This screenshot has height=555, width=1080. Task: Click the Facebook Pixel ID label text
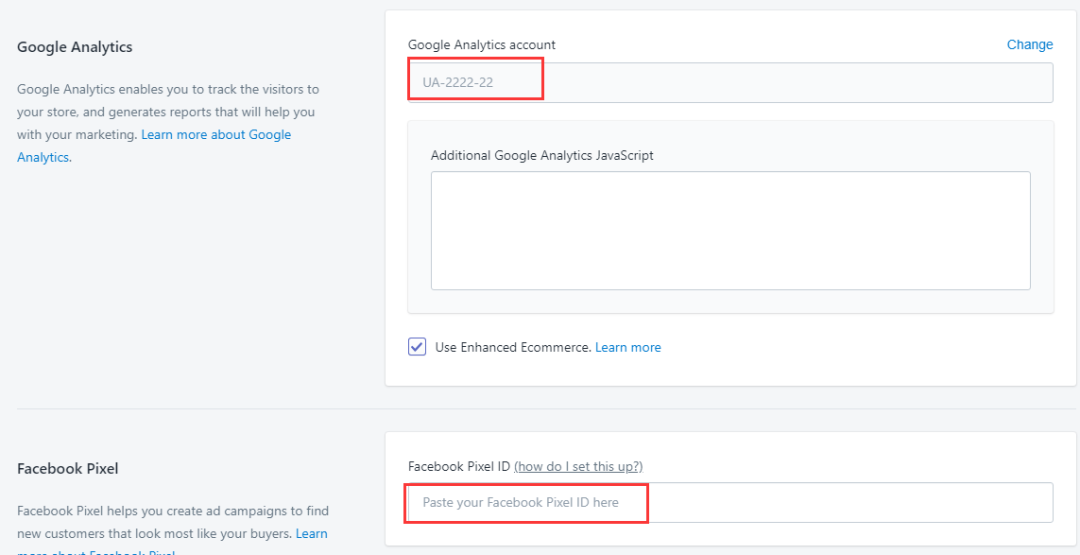pyautogui.click(x=459, y=467)
